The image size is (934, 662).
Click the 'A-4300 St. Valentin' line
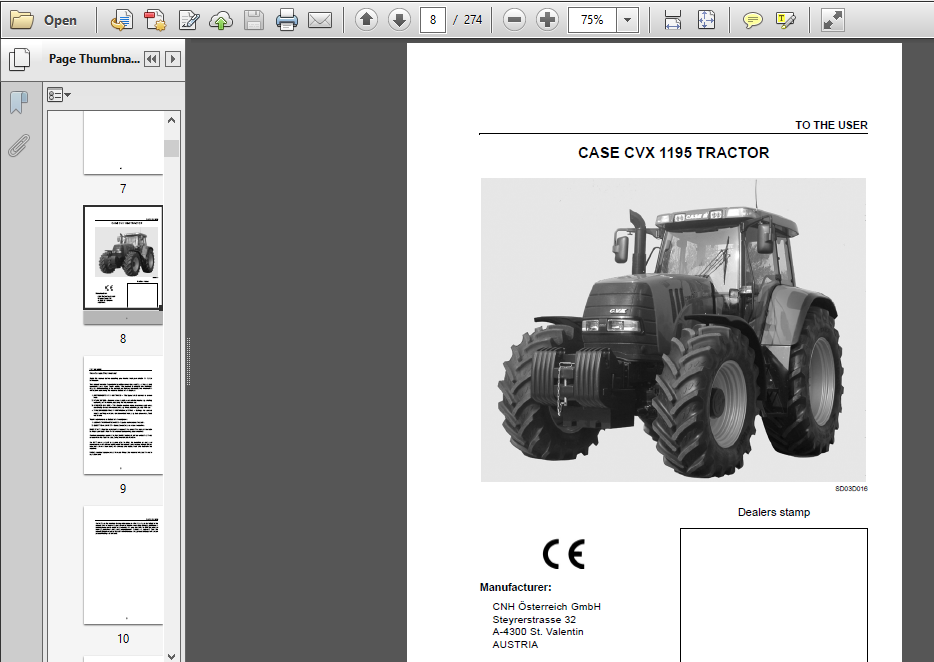[538, 632]
